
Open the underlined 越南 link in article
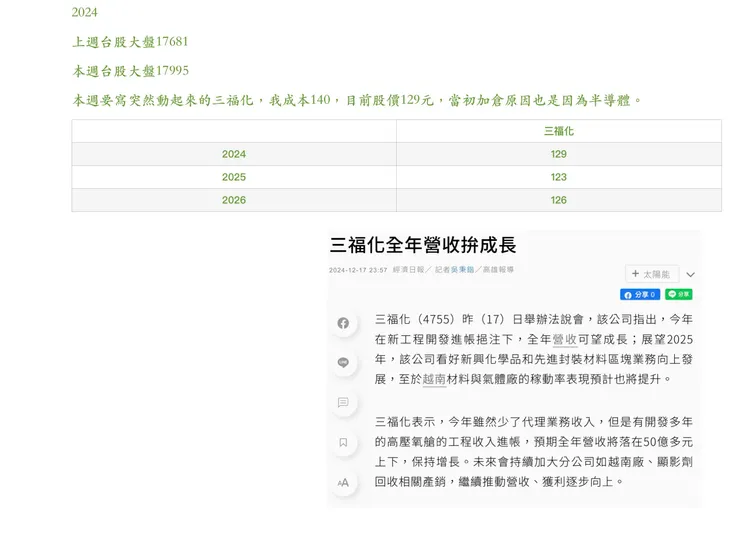click(434, 379)
